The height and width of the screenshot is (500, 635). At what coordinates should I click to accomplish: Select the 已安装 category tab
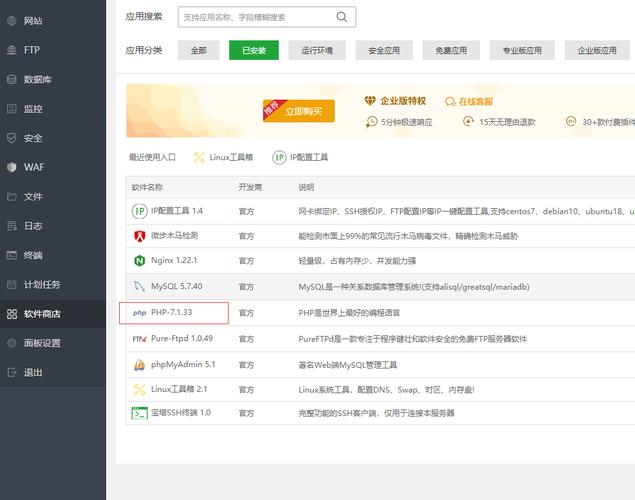[254, 50]
